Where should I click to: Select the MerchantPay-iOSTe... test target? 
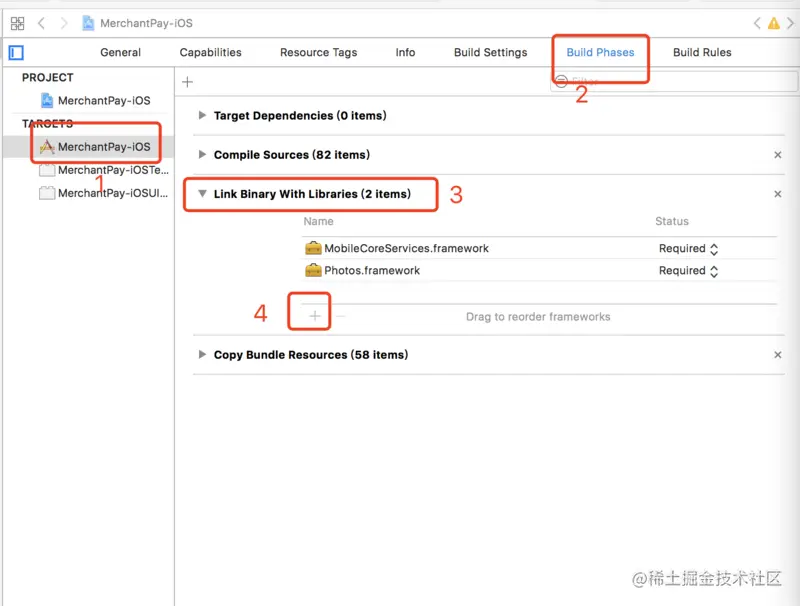104,170
